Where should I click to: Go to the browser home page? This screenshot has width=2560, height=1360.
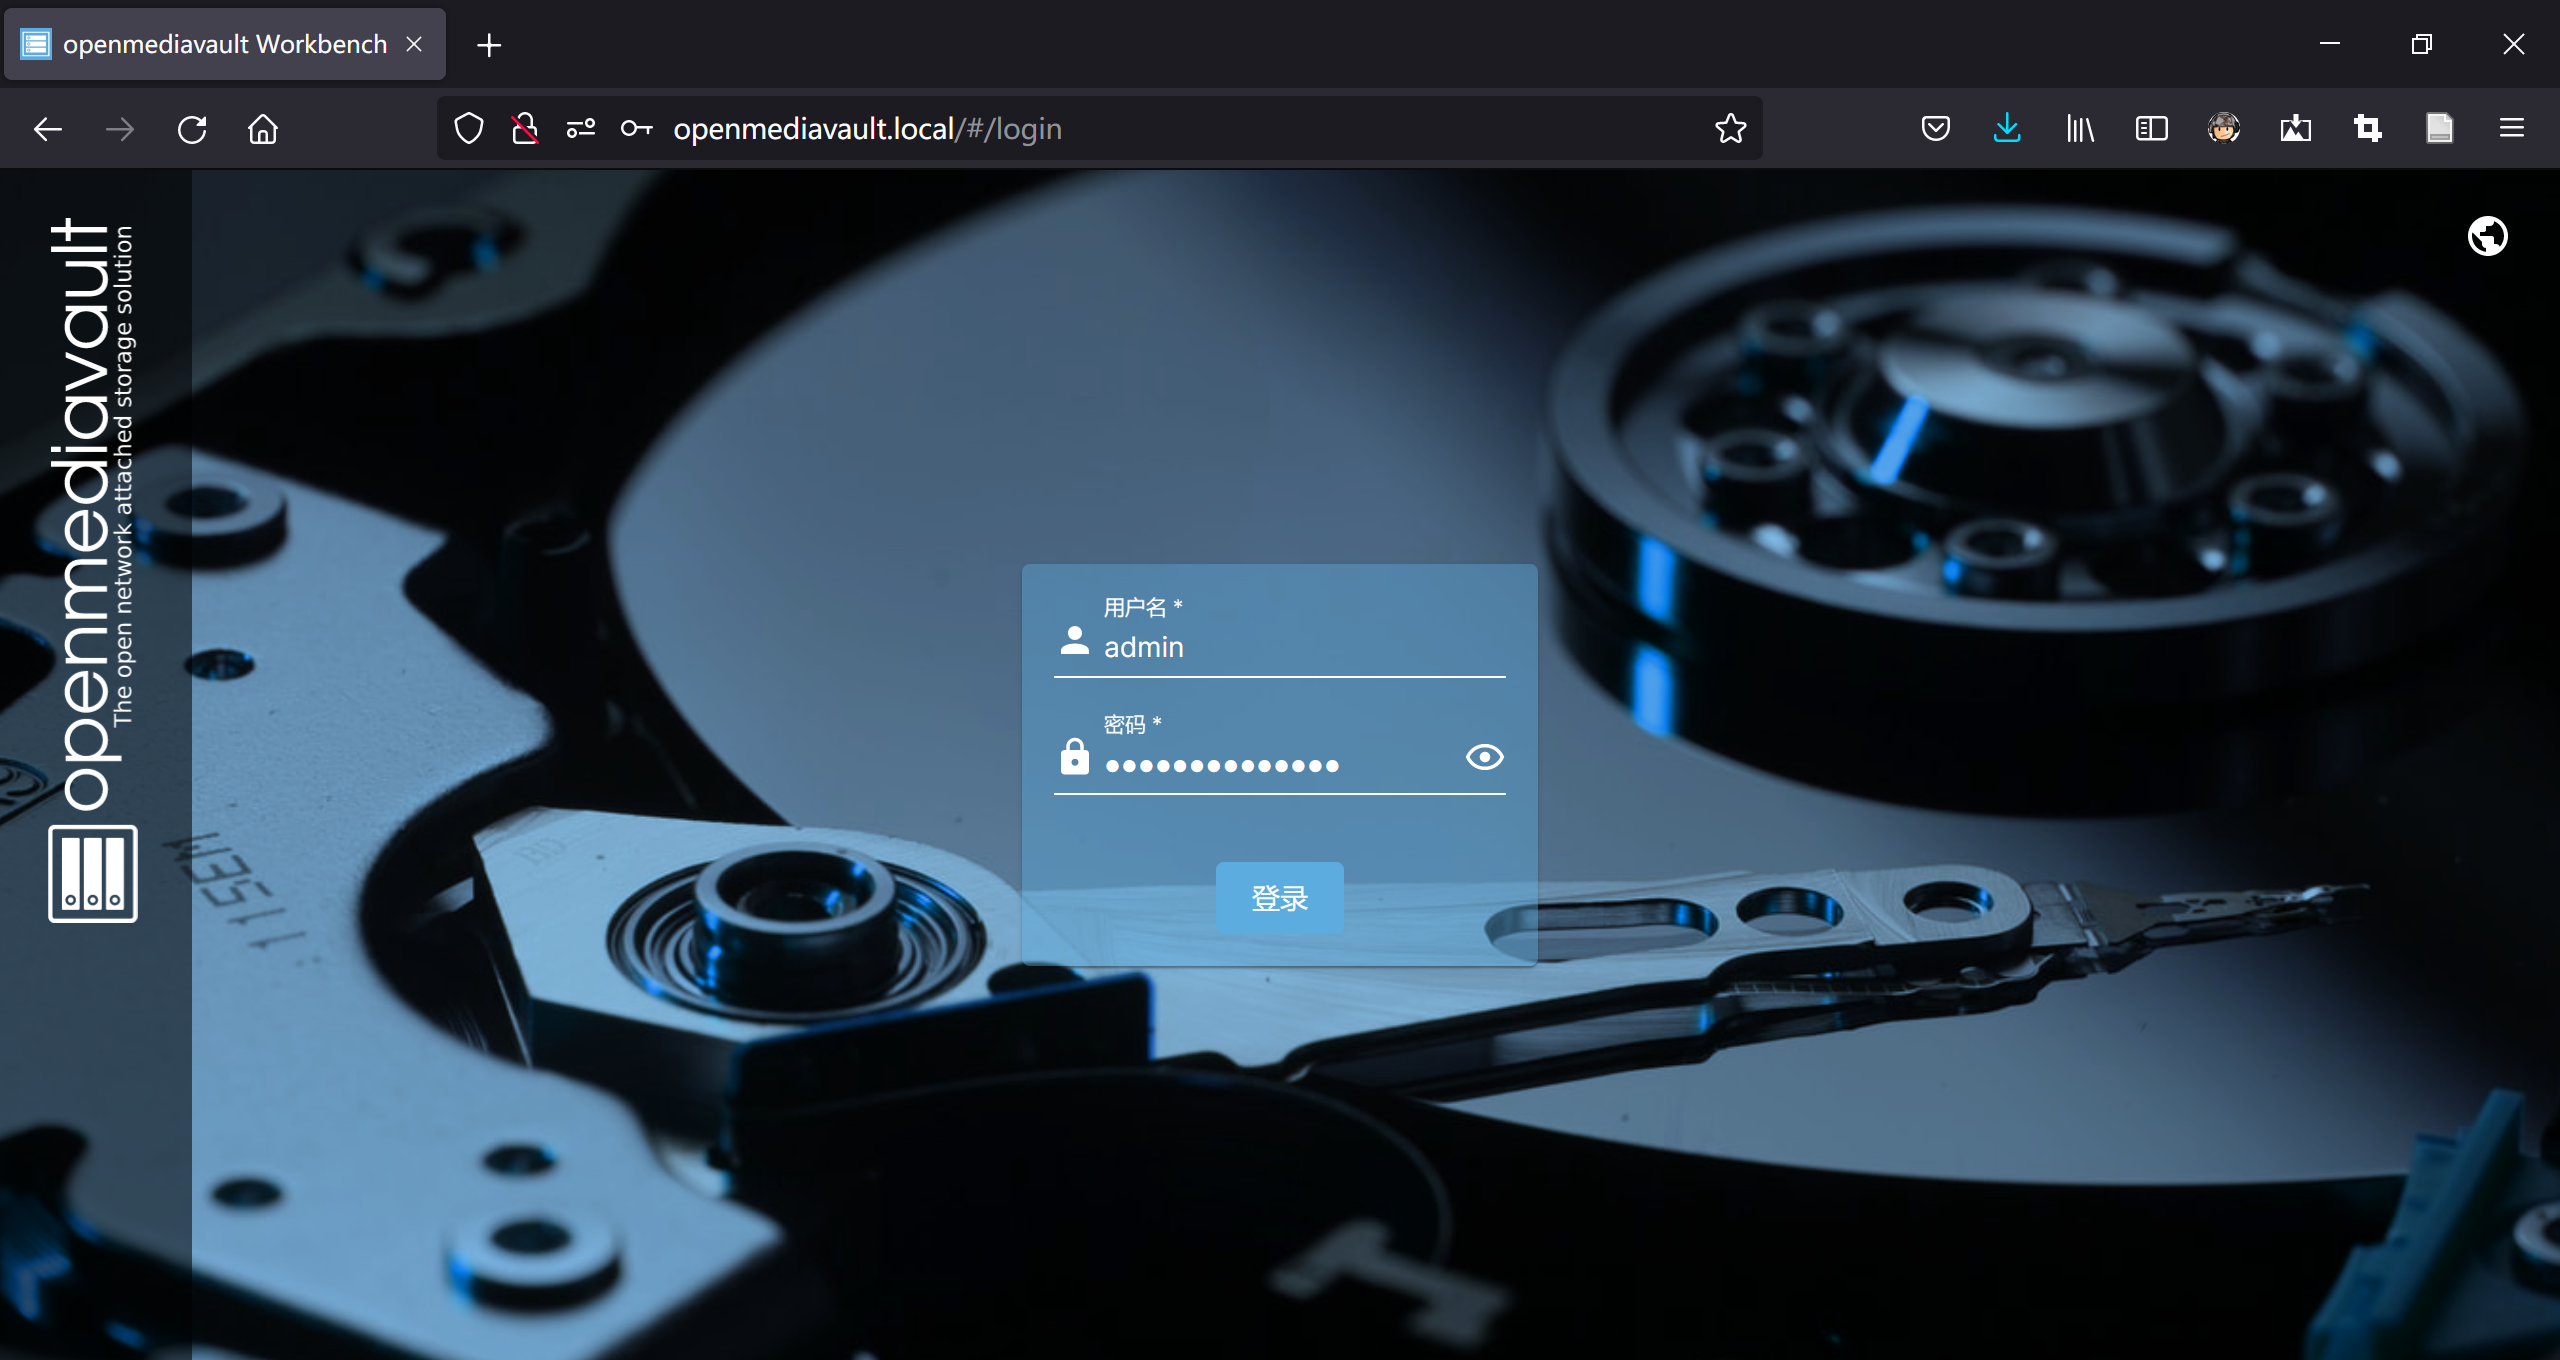click(x=263, y=129)
